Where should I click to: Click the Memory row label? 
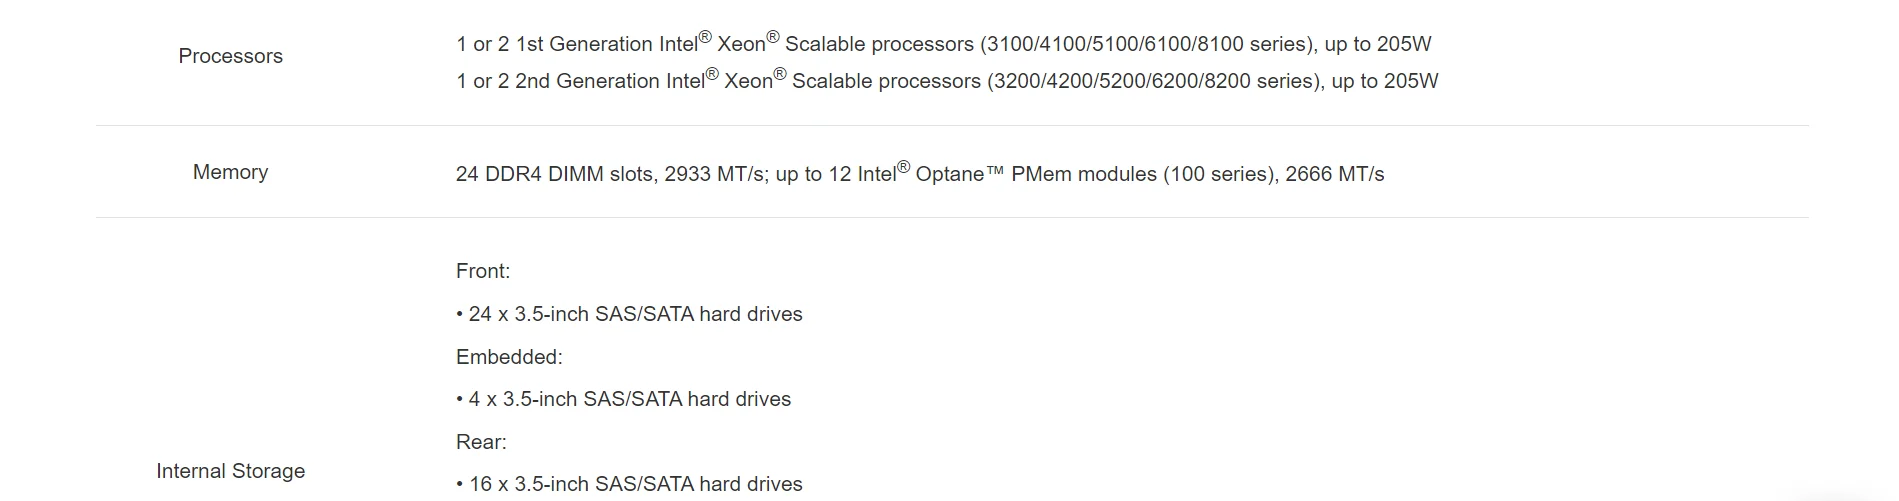230,172
